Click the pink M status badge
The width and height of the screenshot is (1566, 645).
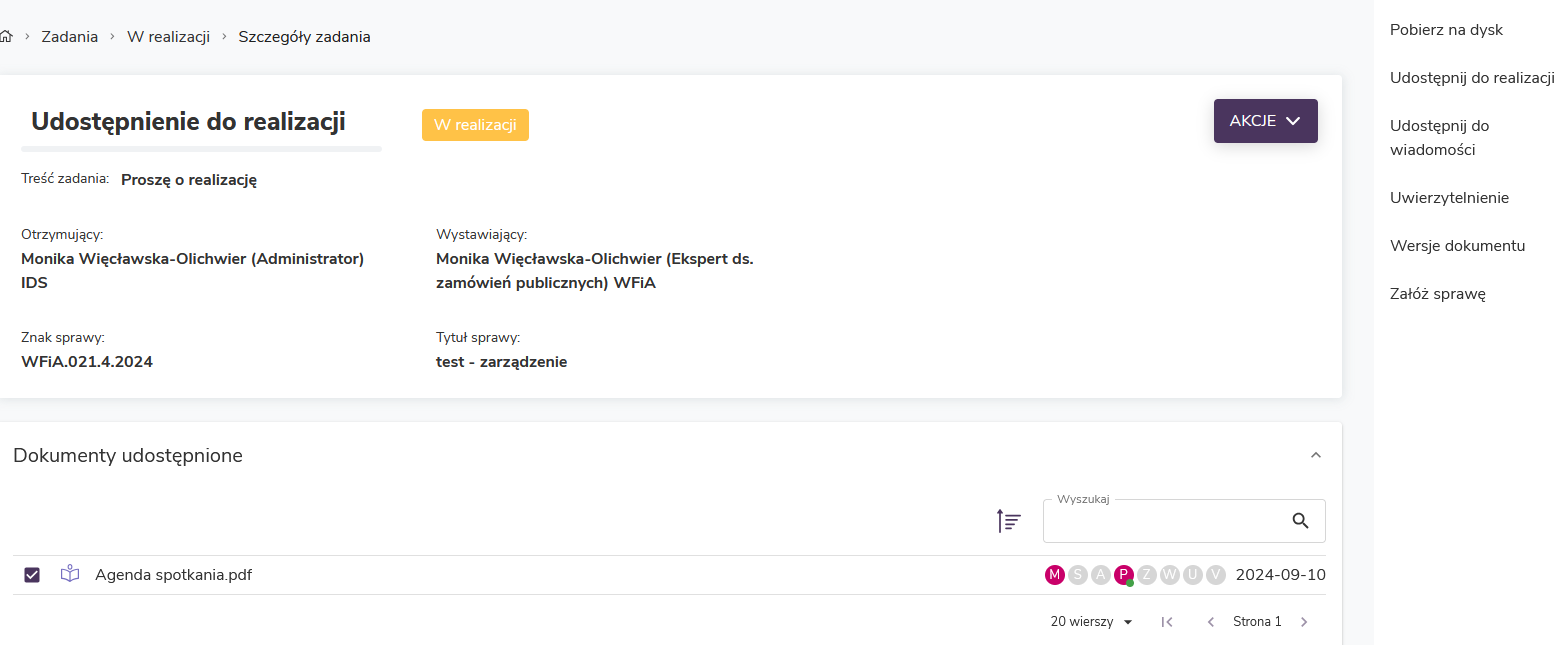tap(1054, 574)
